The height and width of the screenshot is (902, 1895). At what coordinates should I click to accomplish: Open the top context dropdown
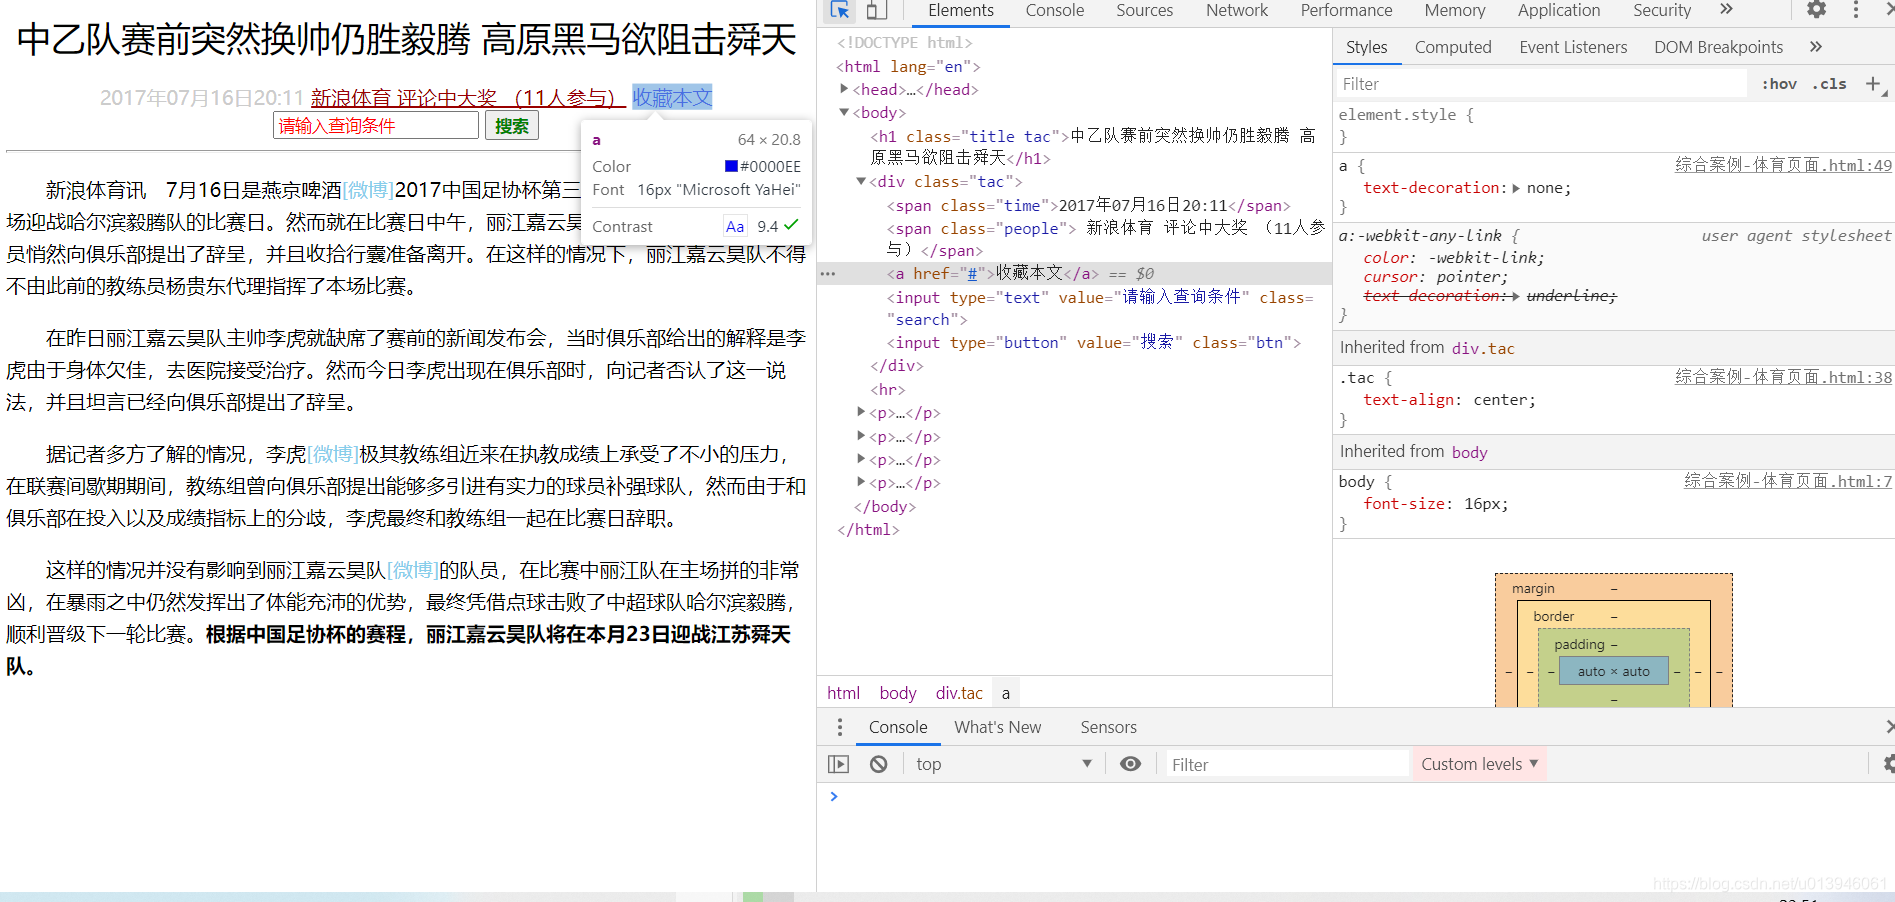click(x=1003, y=764)
